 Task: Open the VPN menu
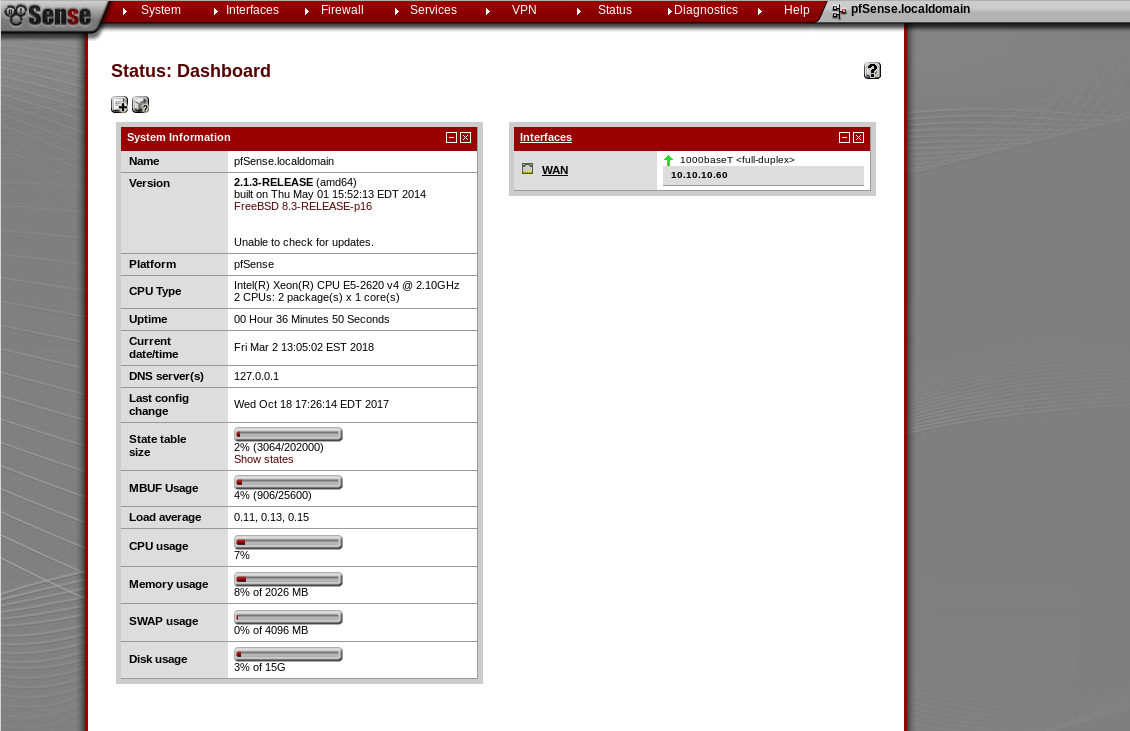pos(524,10)
